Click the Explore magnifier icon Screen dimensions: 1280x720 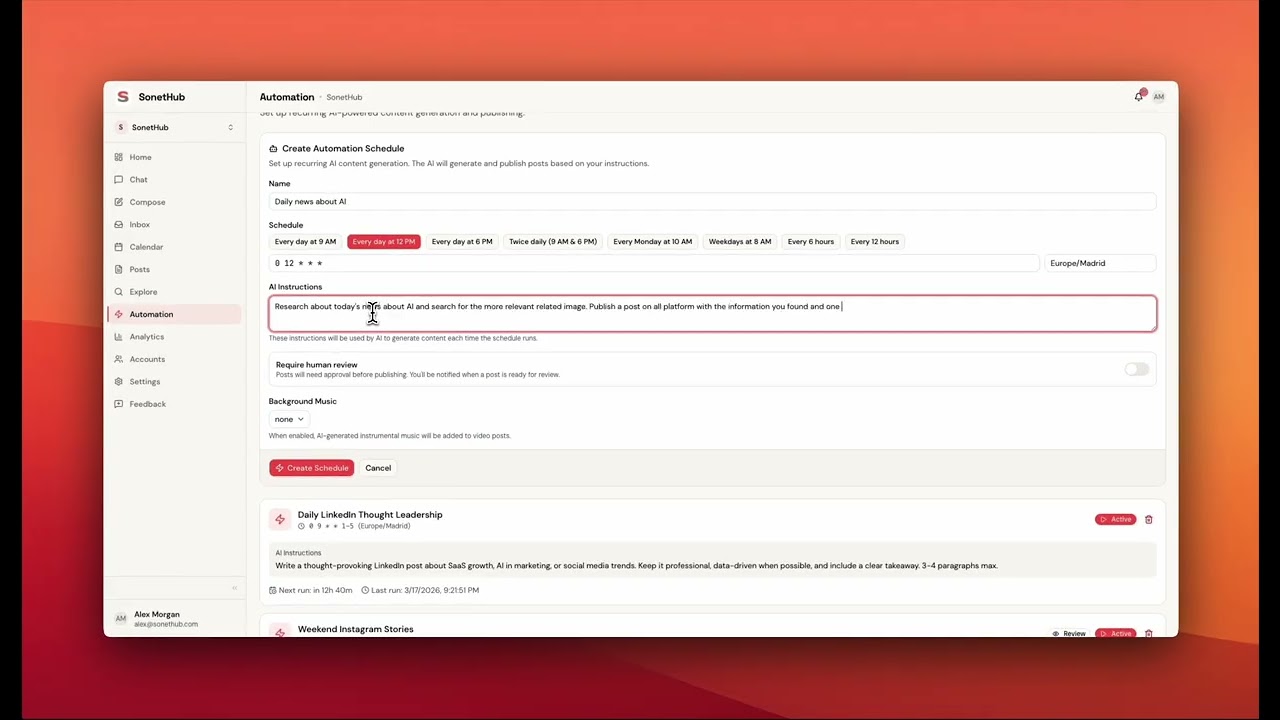click(x=119, y=292)
